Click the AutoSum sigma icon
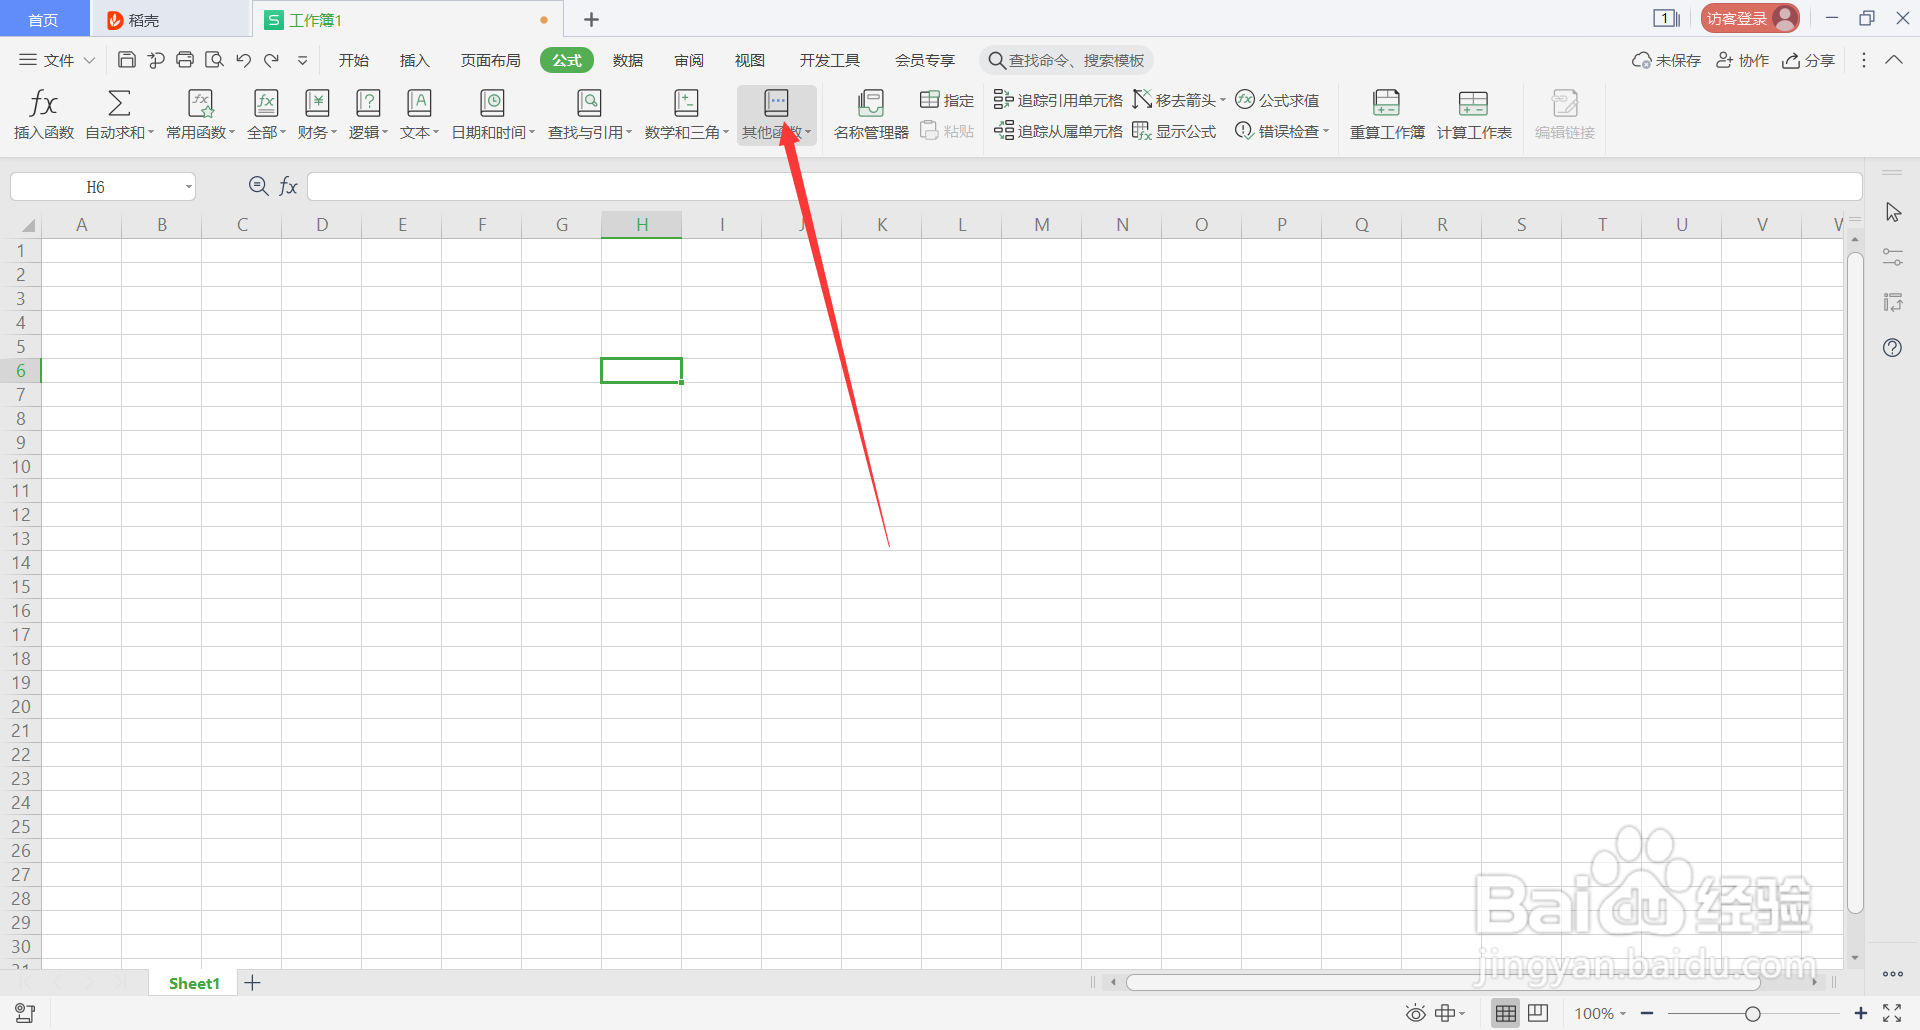Screen dimensions: 1920x1030 [119, 103]
